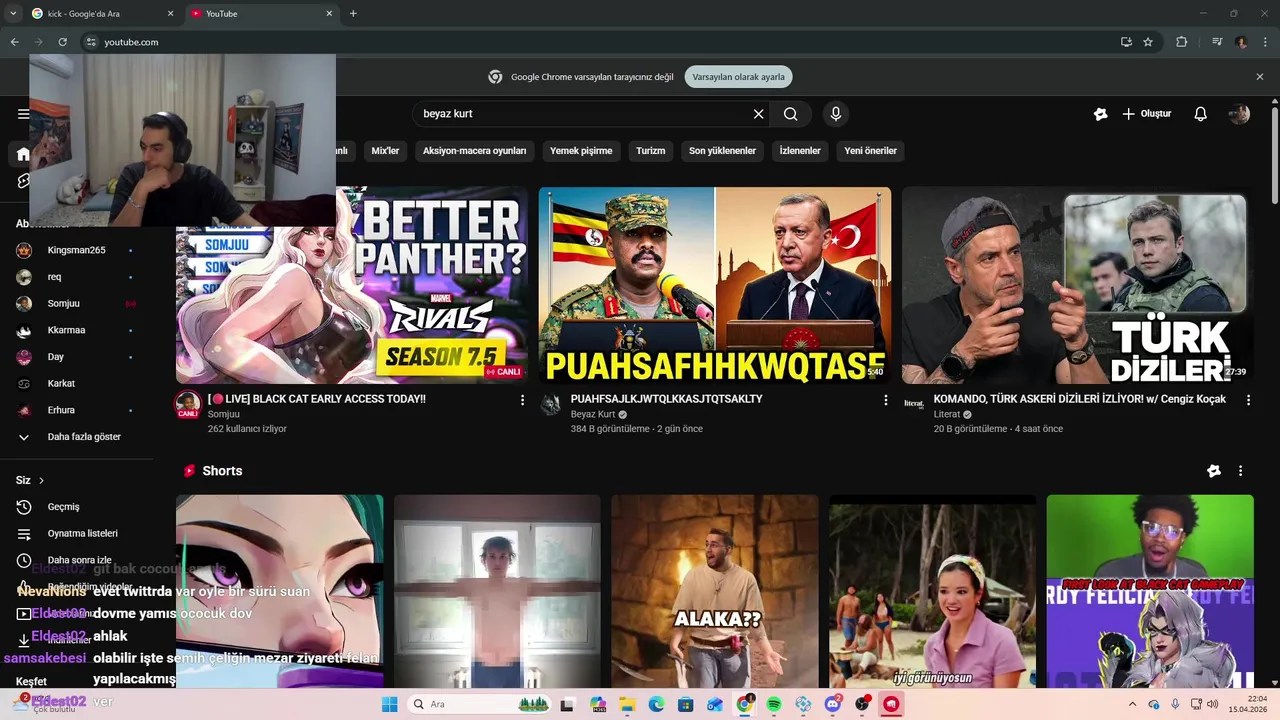
Task: Open the media controls icon in Chrome toolbar
Action: (1217, 42)
